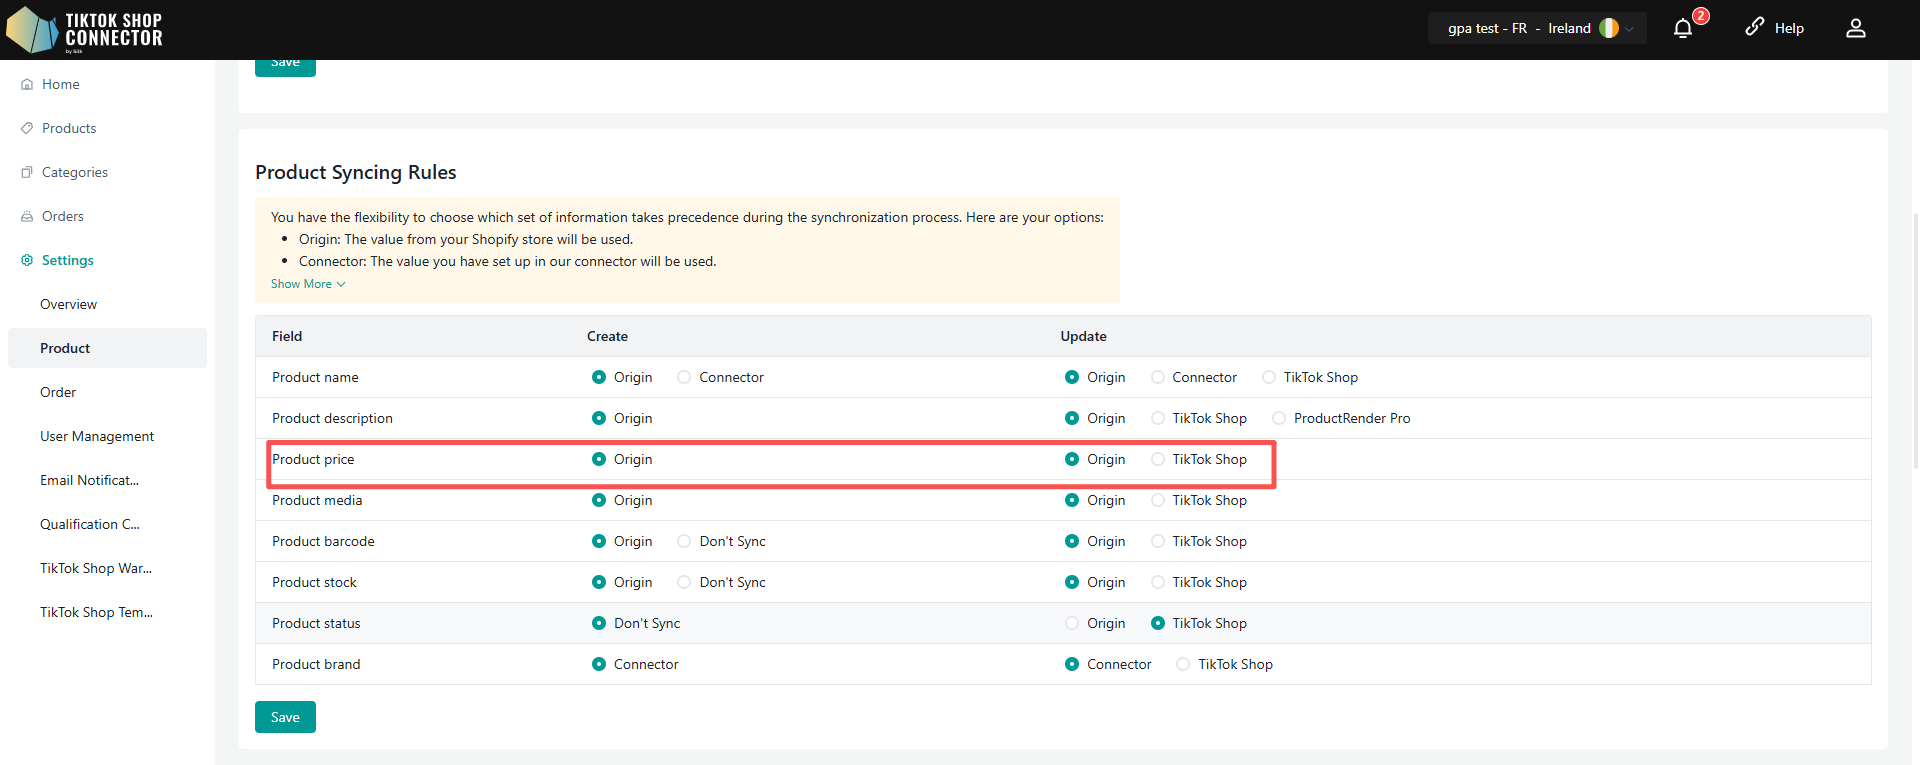
Task: Click the Home sidebar icon
Action: 27,84
